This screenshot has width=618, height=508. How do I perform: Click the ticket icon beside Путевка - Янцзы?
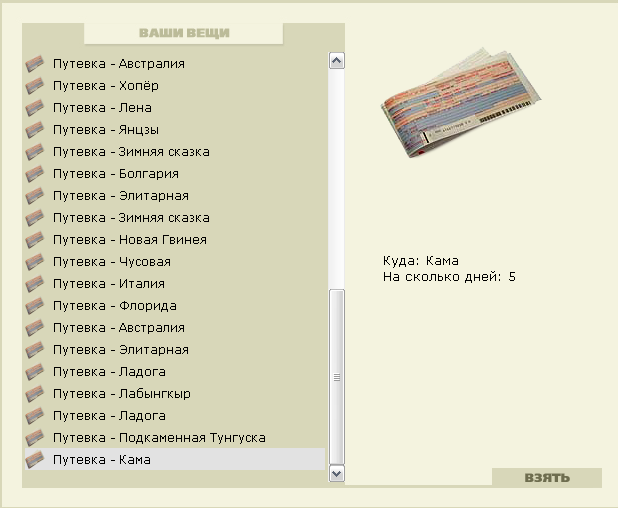point(35,130)
